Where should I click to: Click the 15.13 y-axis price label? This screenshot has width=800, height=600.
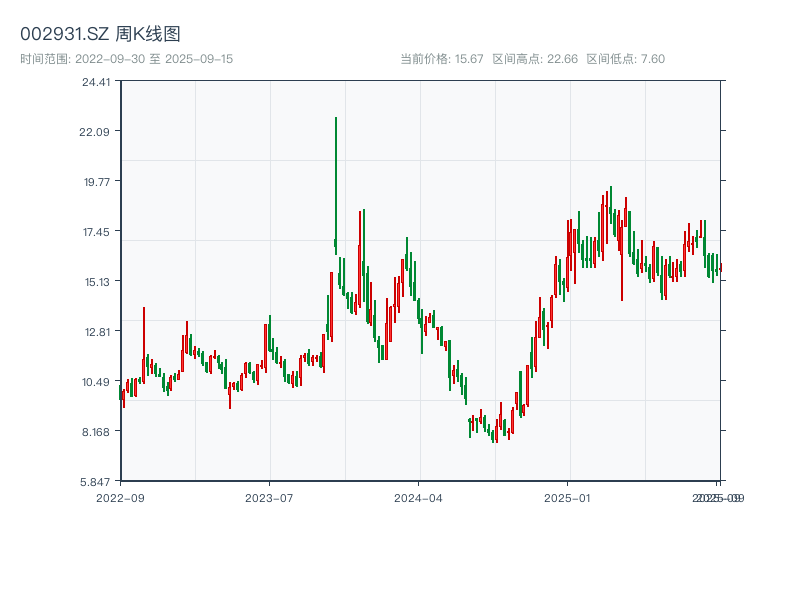tap(98, 282)
